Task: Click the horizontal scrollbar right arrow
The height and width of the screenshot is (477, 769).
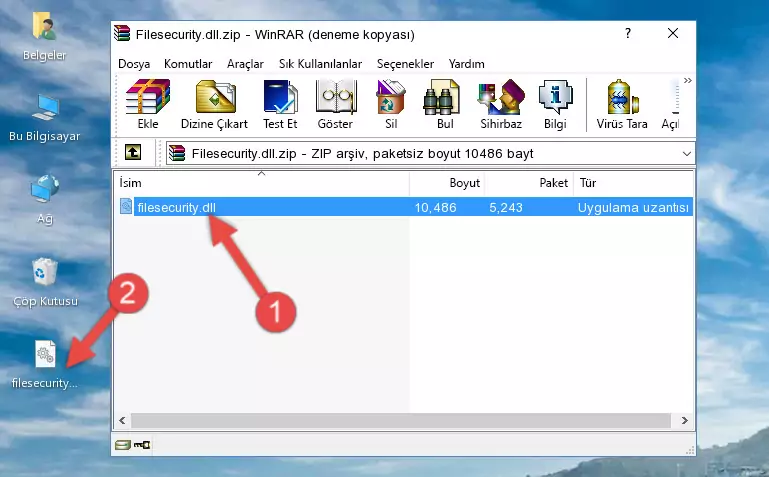Action: click(685, 421)
